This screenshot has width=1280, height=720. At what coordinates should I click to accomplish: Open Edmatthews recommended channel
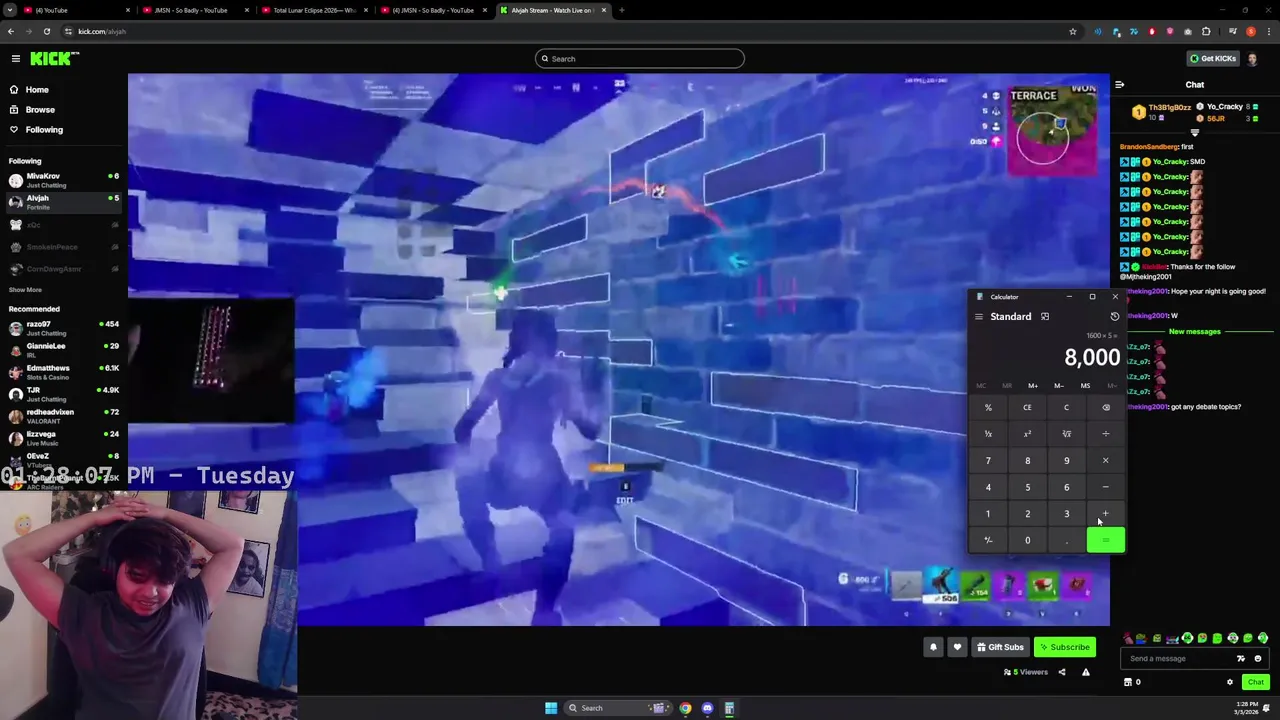click(62, 372)
